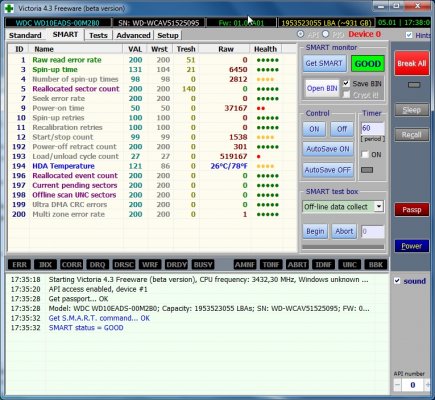
Task: Click the red Break All button
Action: 412,63
